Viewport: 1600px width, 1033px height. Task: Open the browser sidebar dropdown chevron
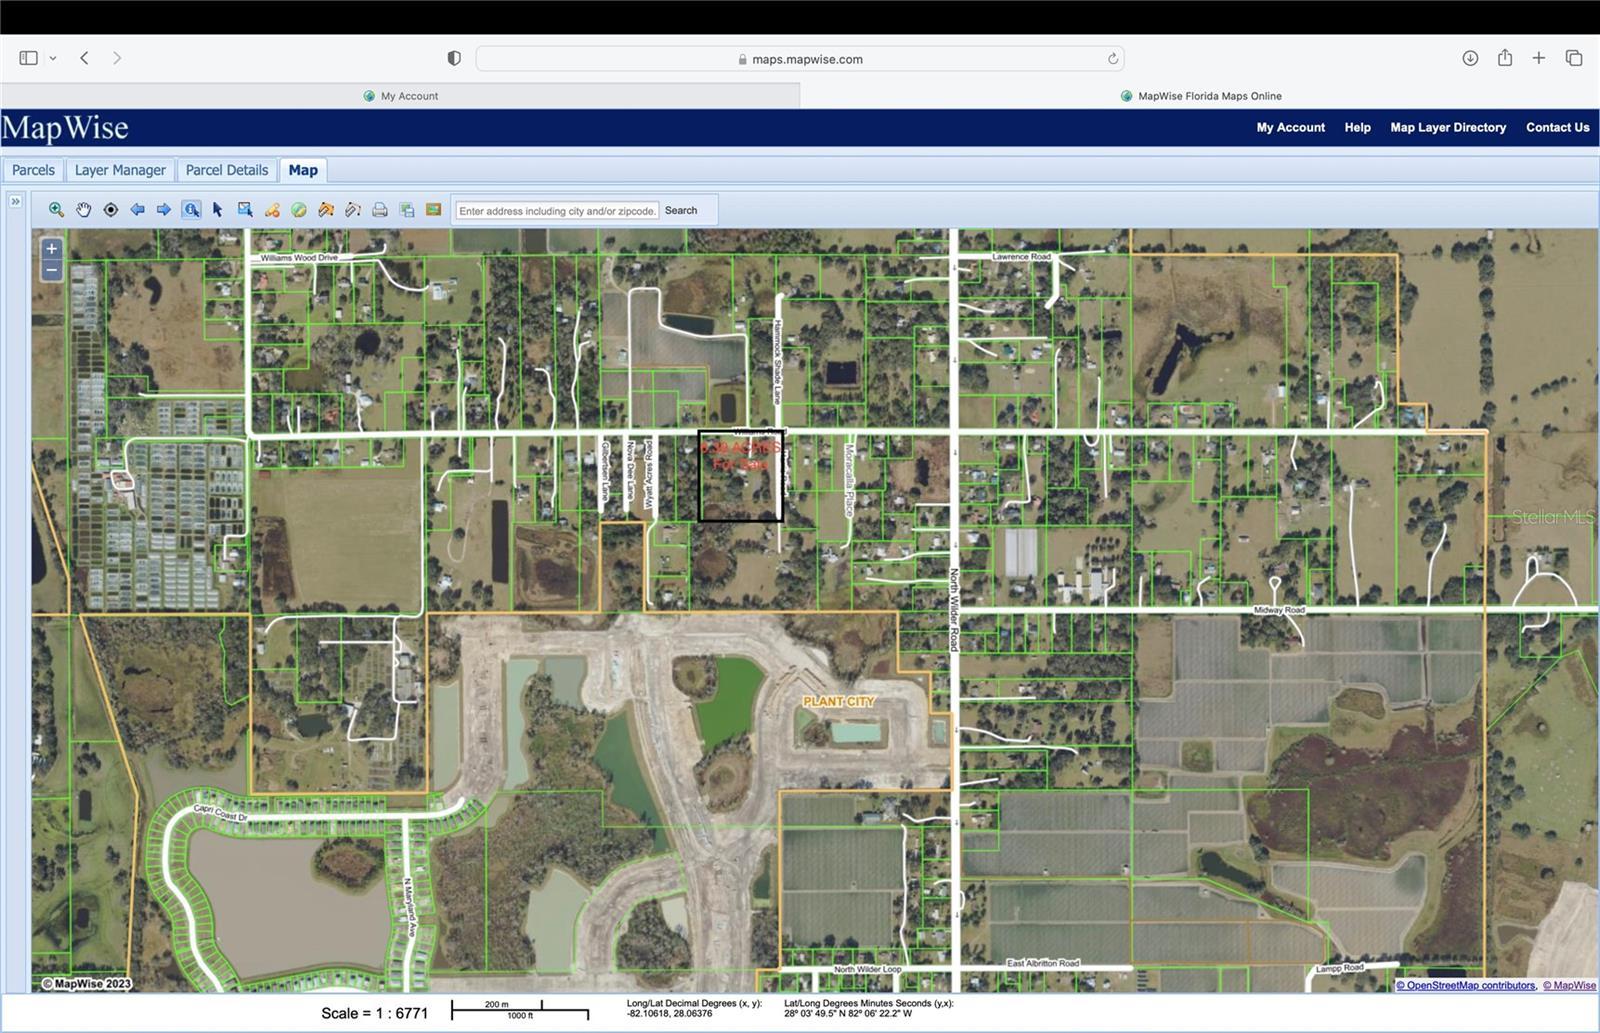pos(53,59)
